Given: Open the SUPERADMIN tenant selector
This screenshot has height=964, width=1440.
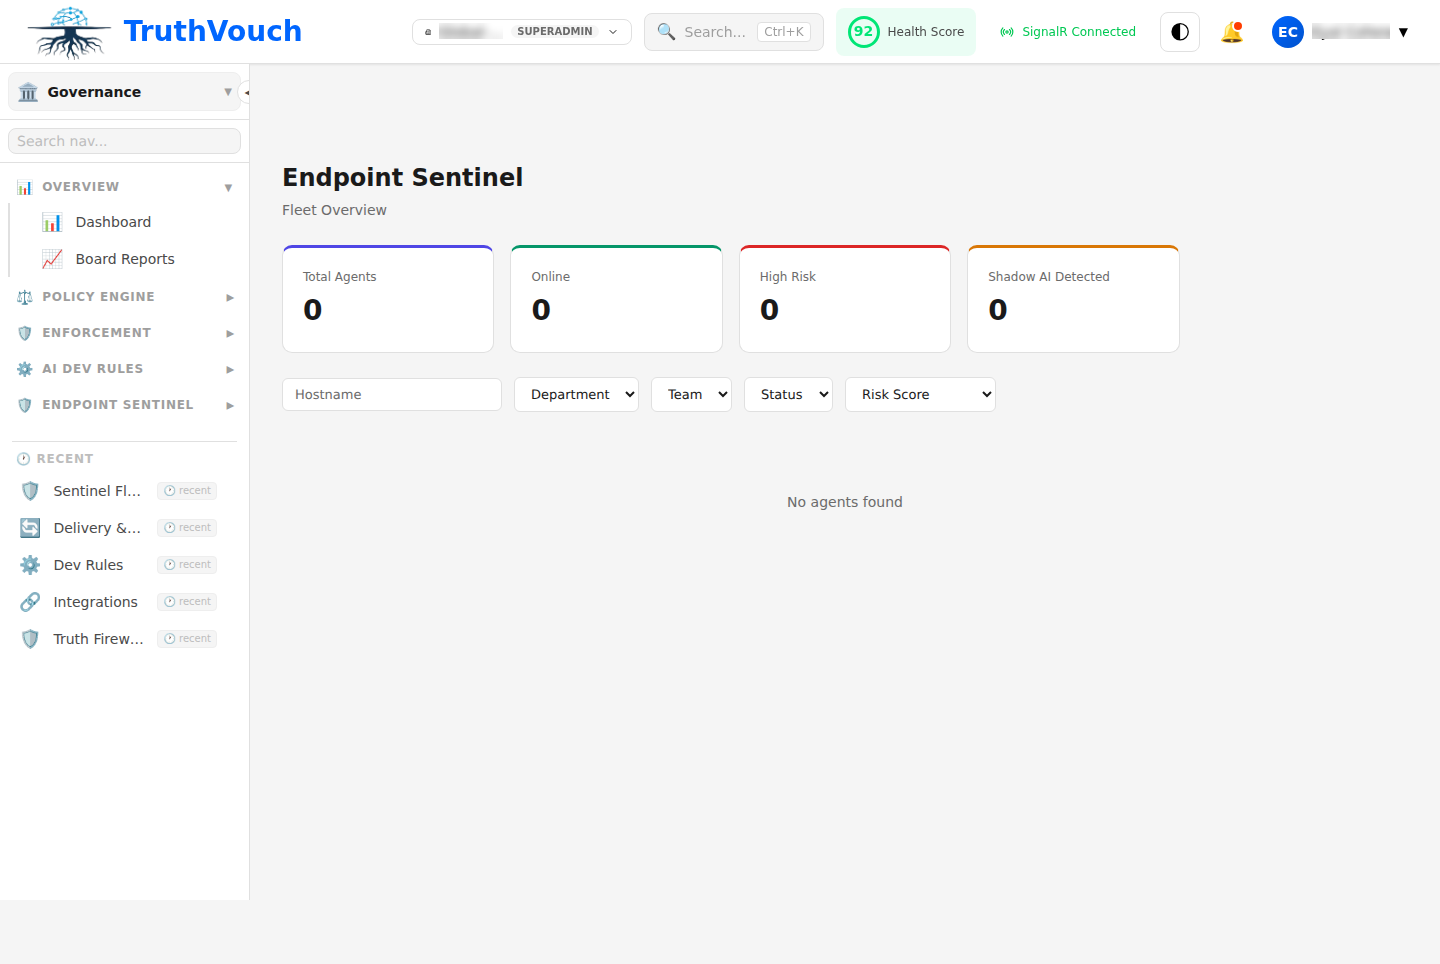Looking at the screenshot, I should [x=521, y=31].
